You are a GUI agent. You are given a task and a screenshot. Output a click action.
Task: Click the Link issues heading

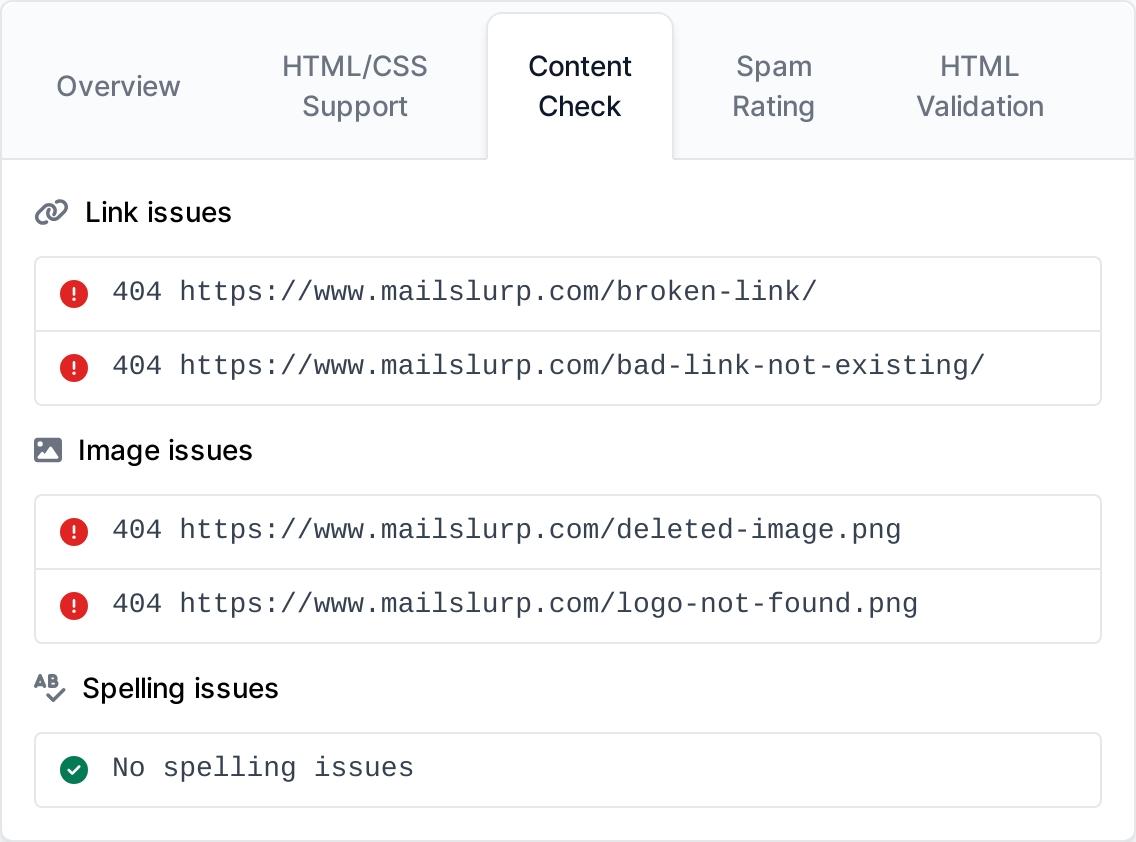[158, 212]
